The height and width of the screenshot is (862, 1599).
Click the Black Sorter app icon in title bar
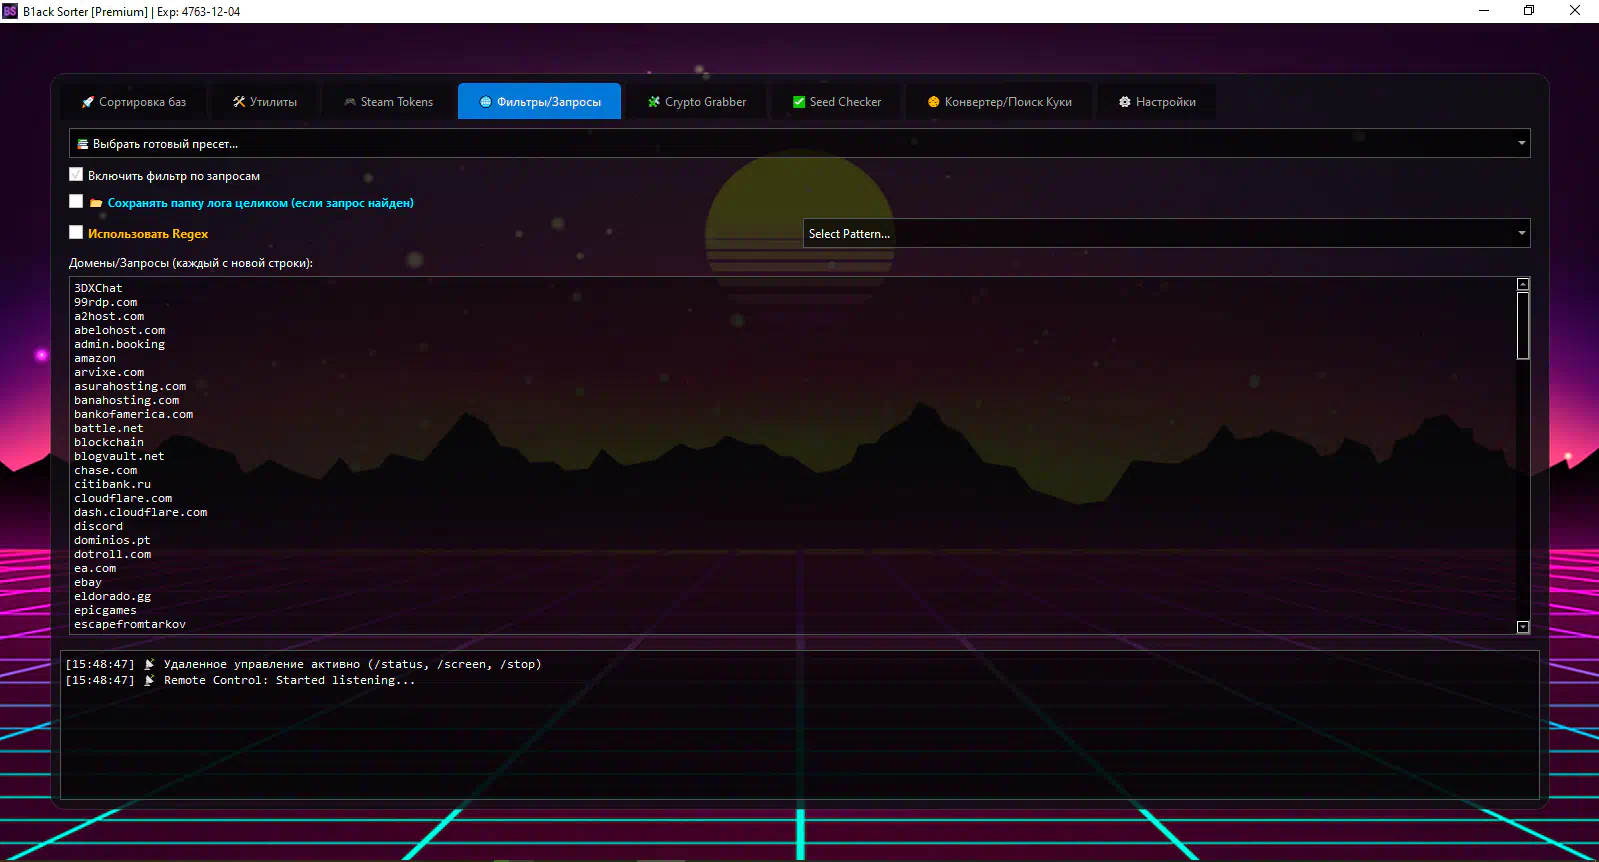(x=10, y=11)
